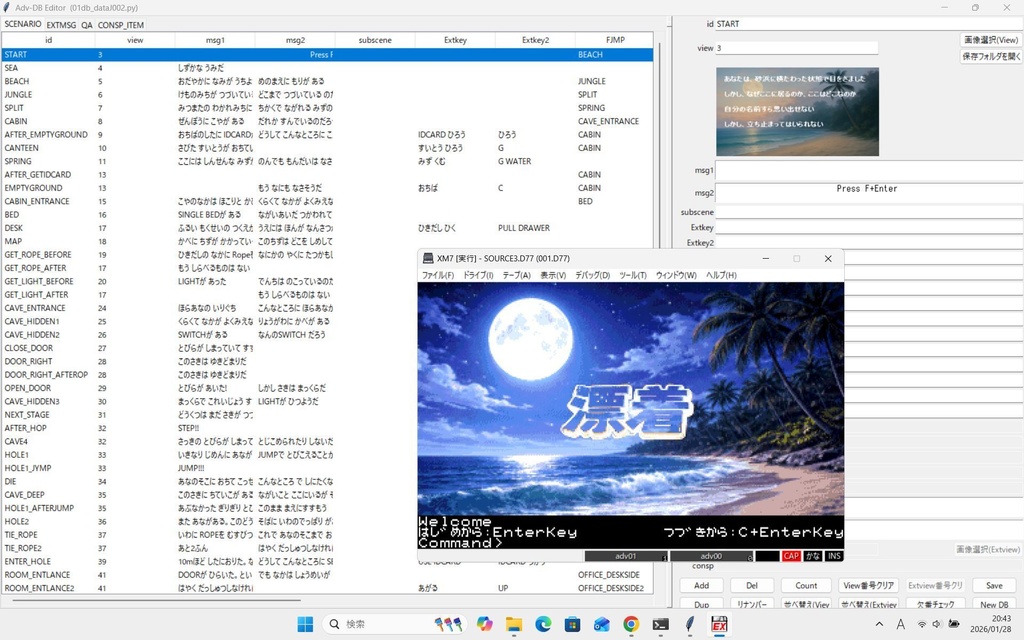1024x640 pixels.
Task: Sort by the view column header
Action: [x=135, y=40]
